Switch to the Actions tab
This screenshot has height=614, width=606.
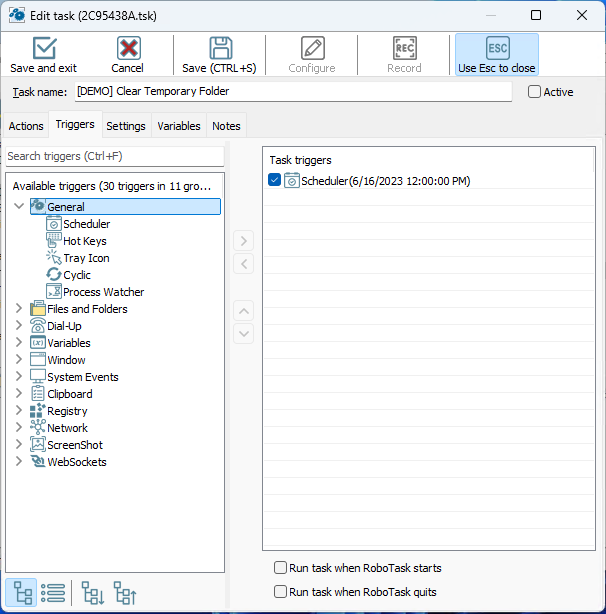(x=26, y=126)
